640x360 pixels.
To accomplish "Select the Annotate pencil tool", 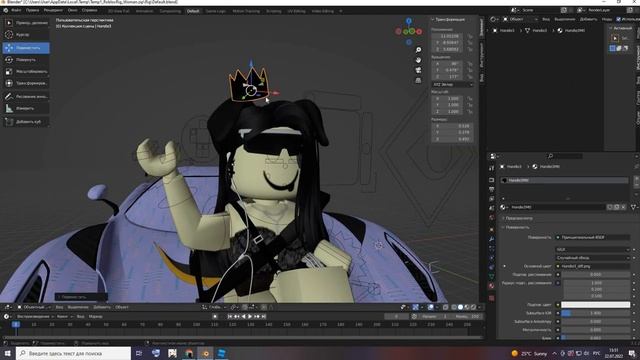I will click(x=26, y=96).
